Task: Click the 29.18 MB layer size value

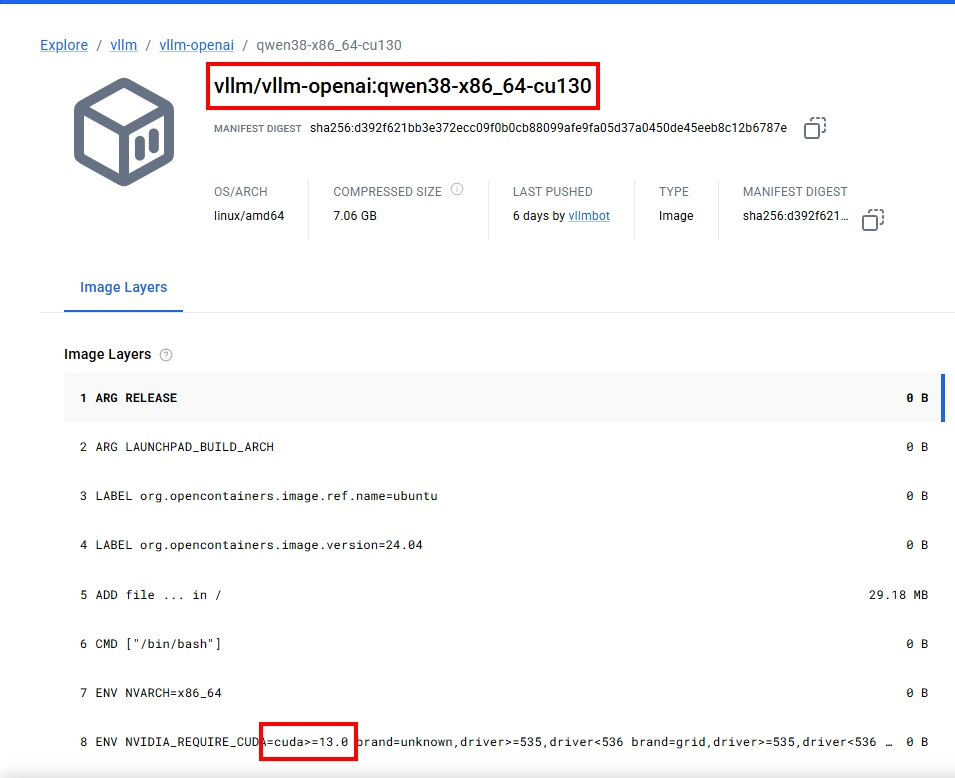Action: 898,595
